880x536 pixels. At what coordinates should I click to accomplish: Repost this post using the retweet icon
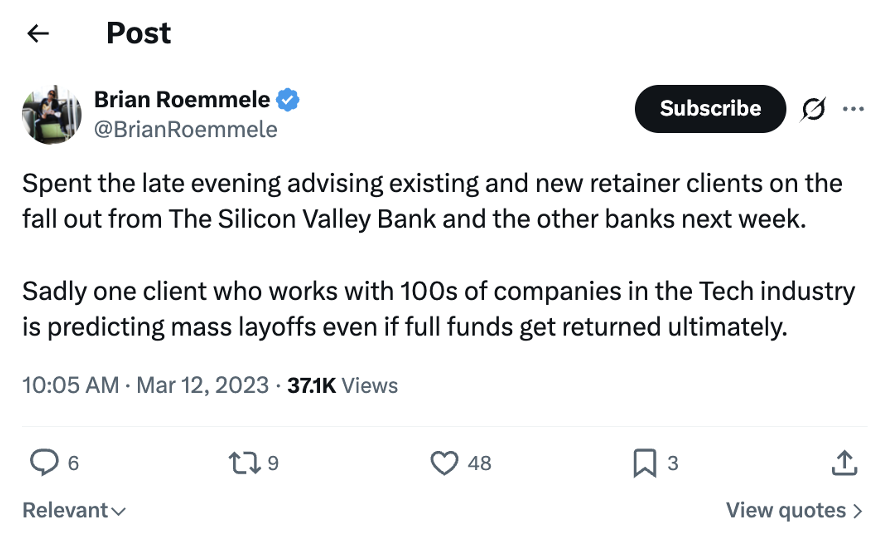242,462
